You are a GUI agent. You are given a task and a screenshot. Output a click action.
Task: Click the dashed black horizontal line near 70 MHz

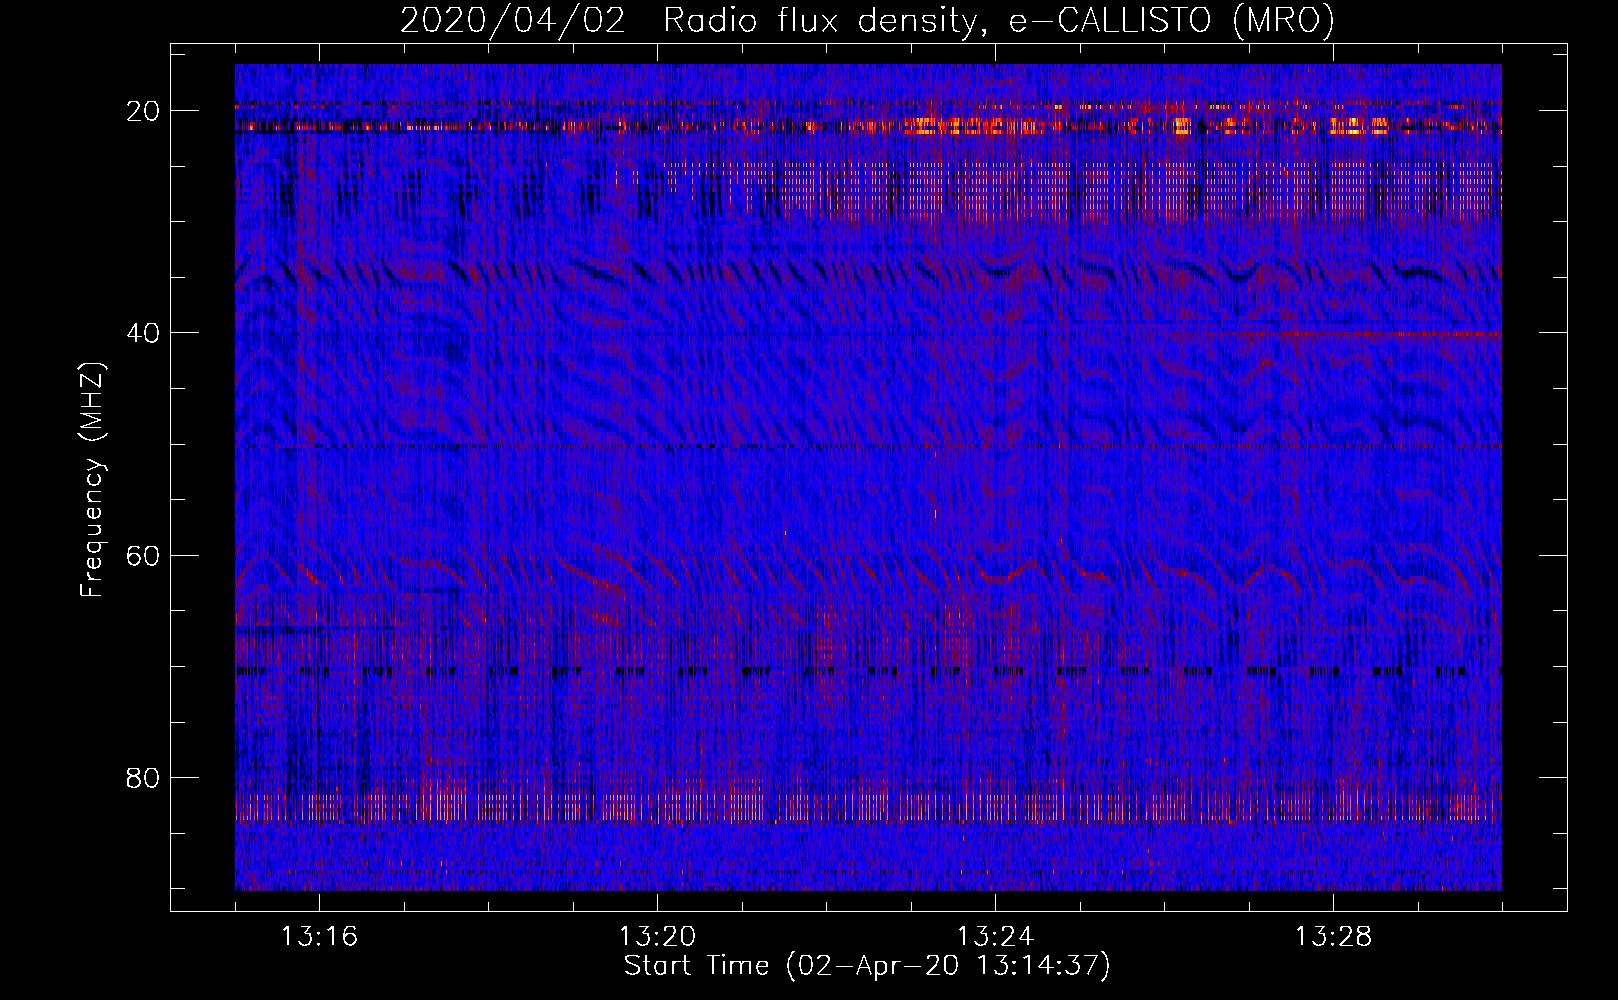click(x=868, y=671)
